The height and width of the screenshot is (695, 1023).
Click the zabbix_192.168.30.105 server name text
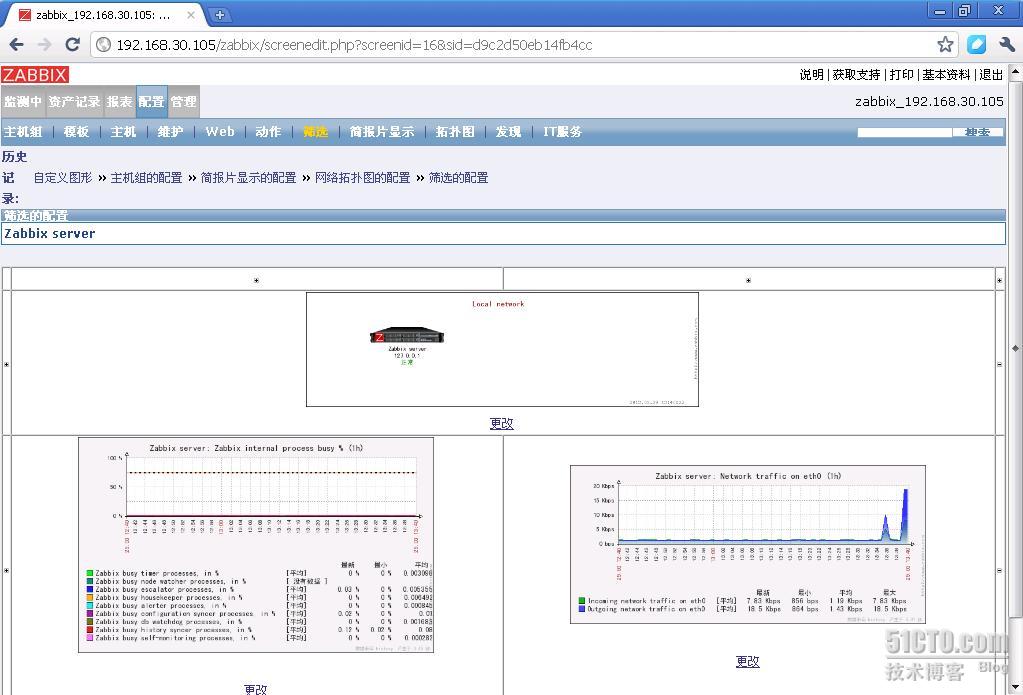[929, 101]
